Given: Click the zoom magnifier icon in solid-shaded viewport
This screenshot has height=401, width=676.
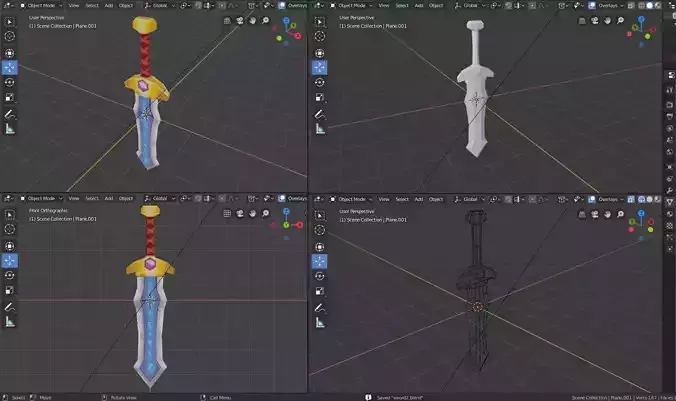Looking at the screenshot, I should pyautogui.click(x=620, y=21).
